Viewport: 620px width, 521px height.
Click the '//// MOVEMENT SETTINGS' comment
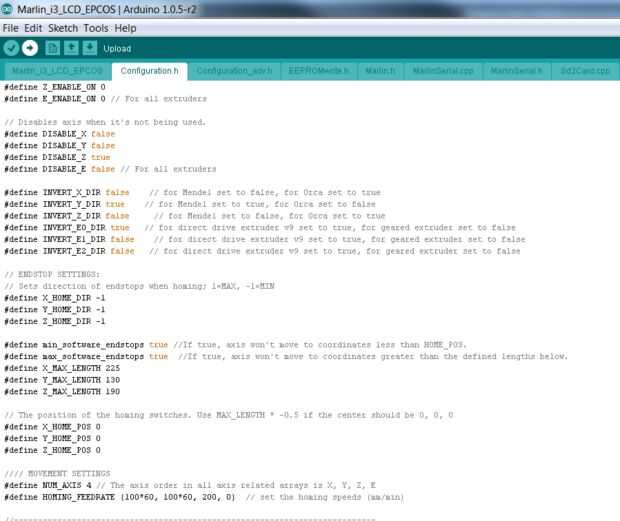tap(57, 474)
